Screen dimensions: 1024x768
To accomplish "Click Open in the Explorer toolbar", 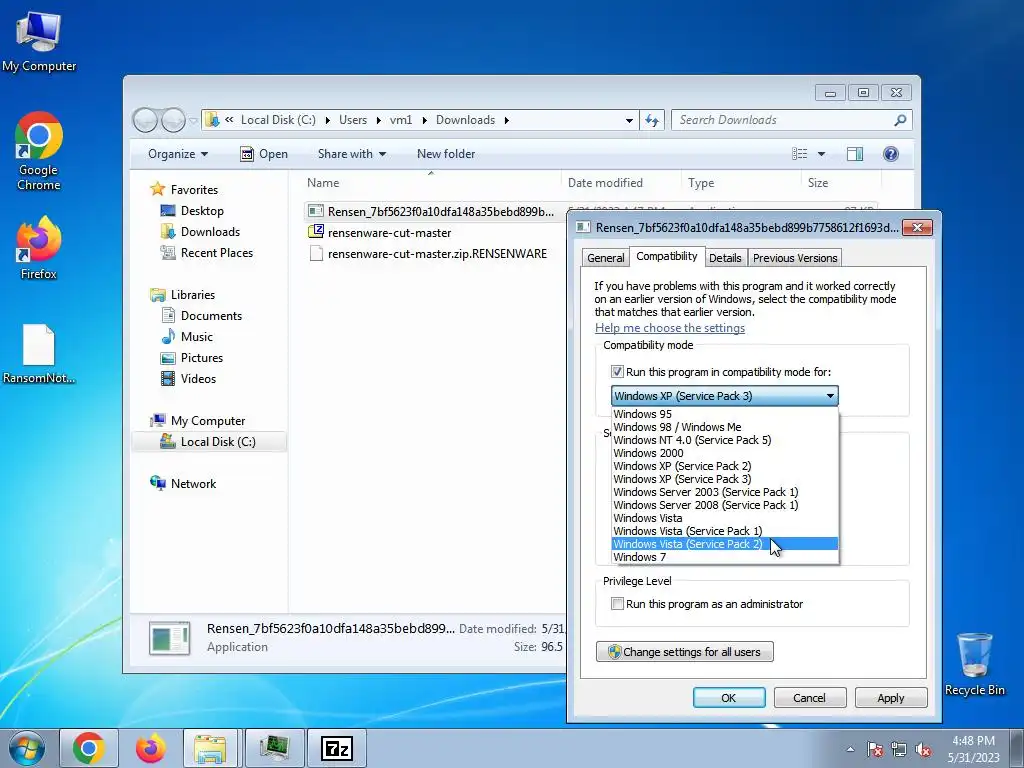I will 264,154.
